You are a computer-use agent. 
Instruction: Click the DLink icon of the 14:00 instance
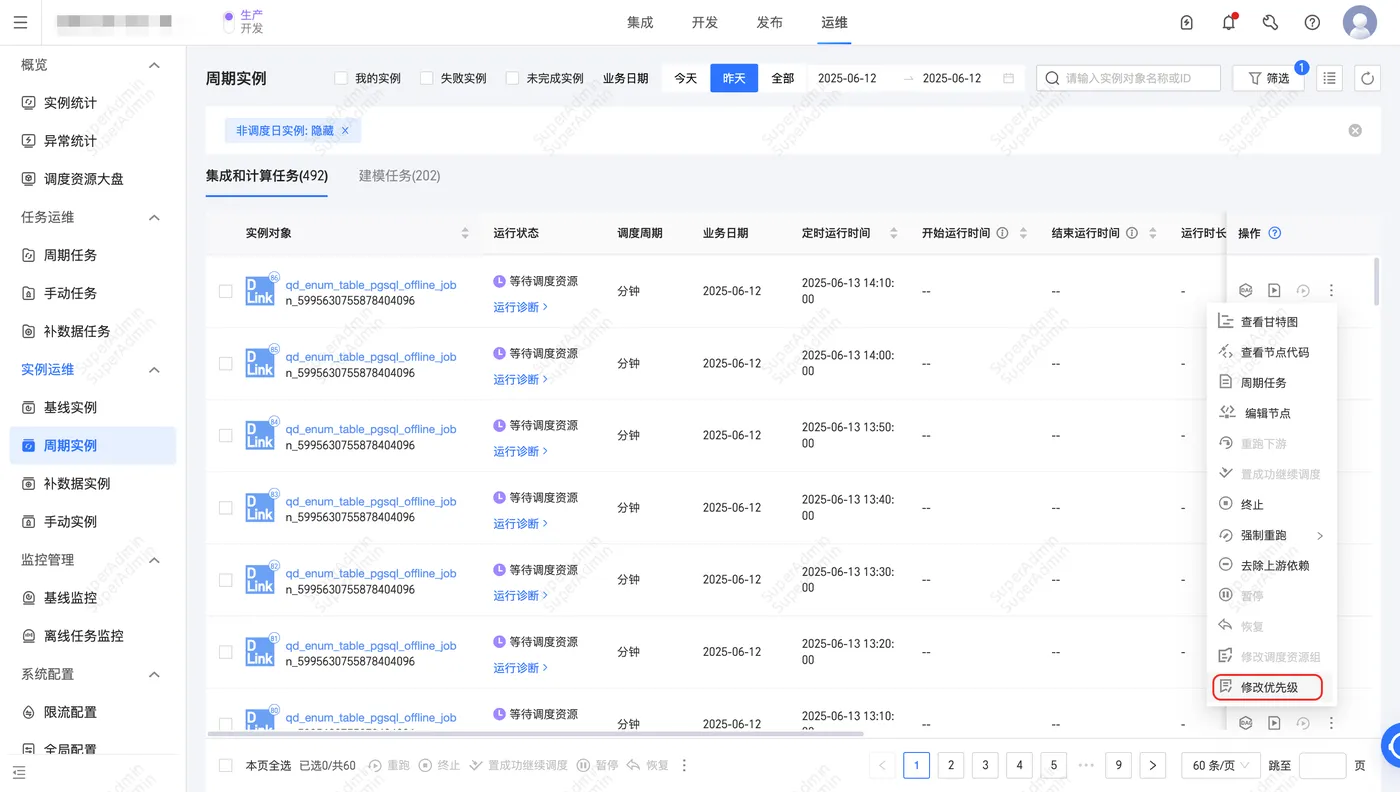point(260,363)
